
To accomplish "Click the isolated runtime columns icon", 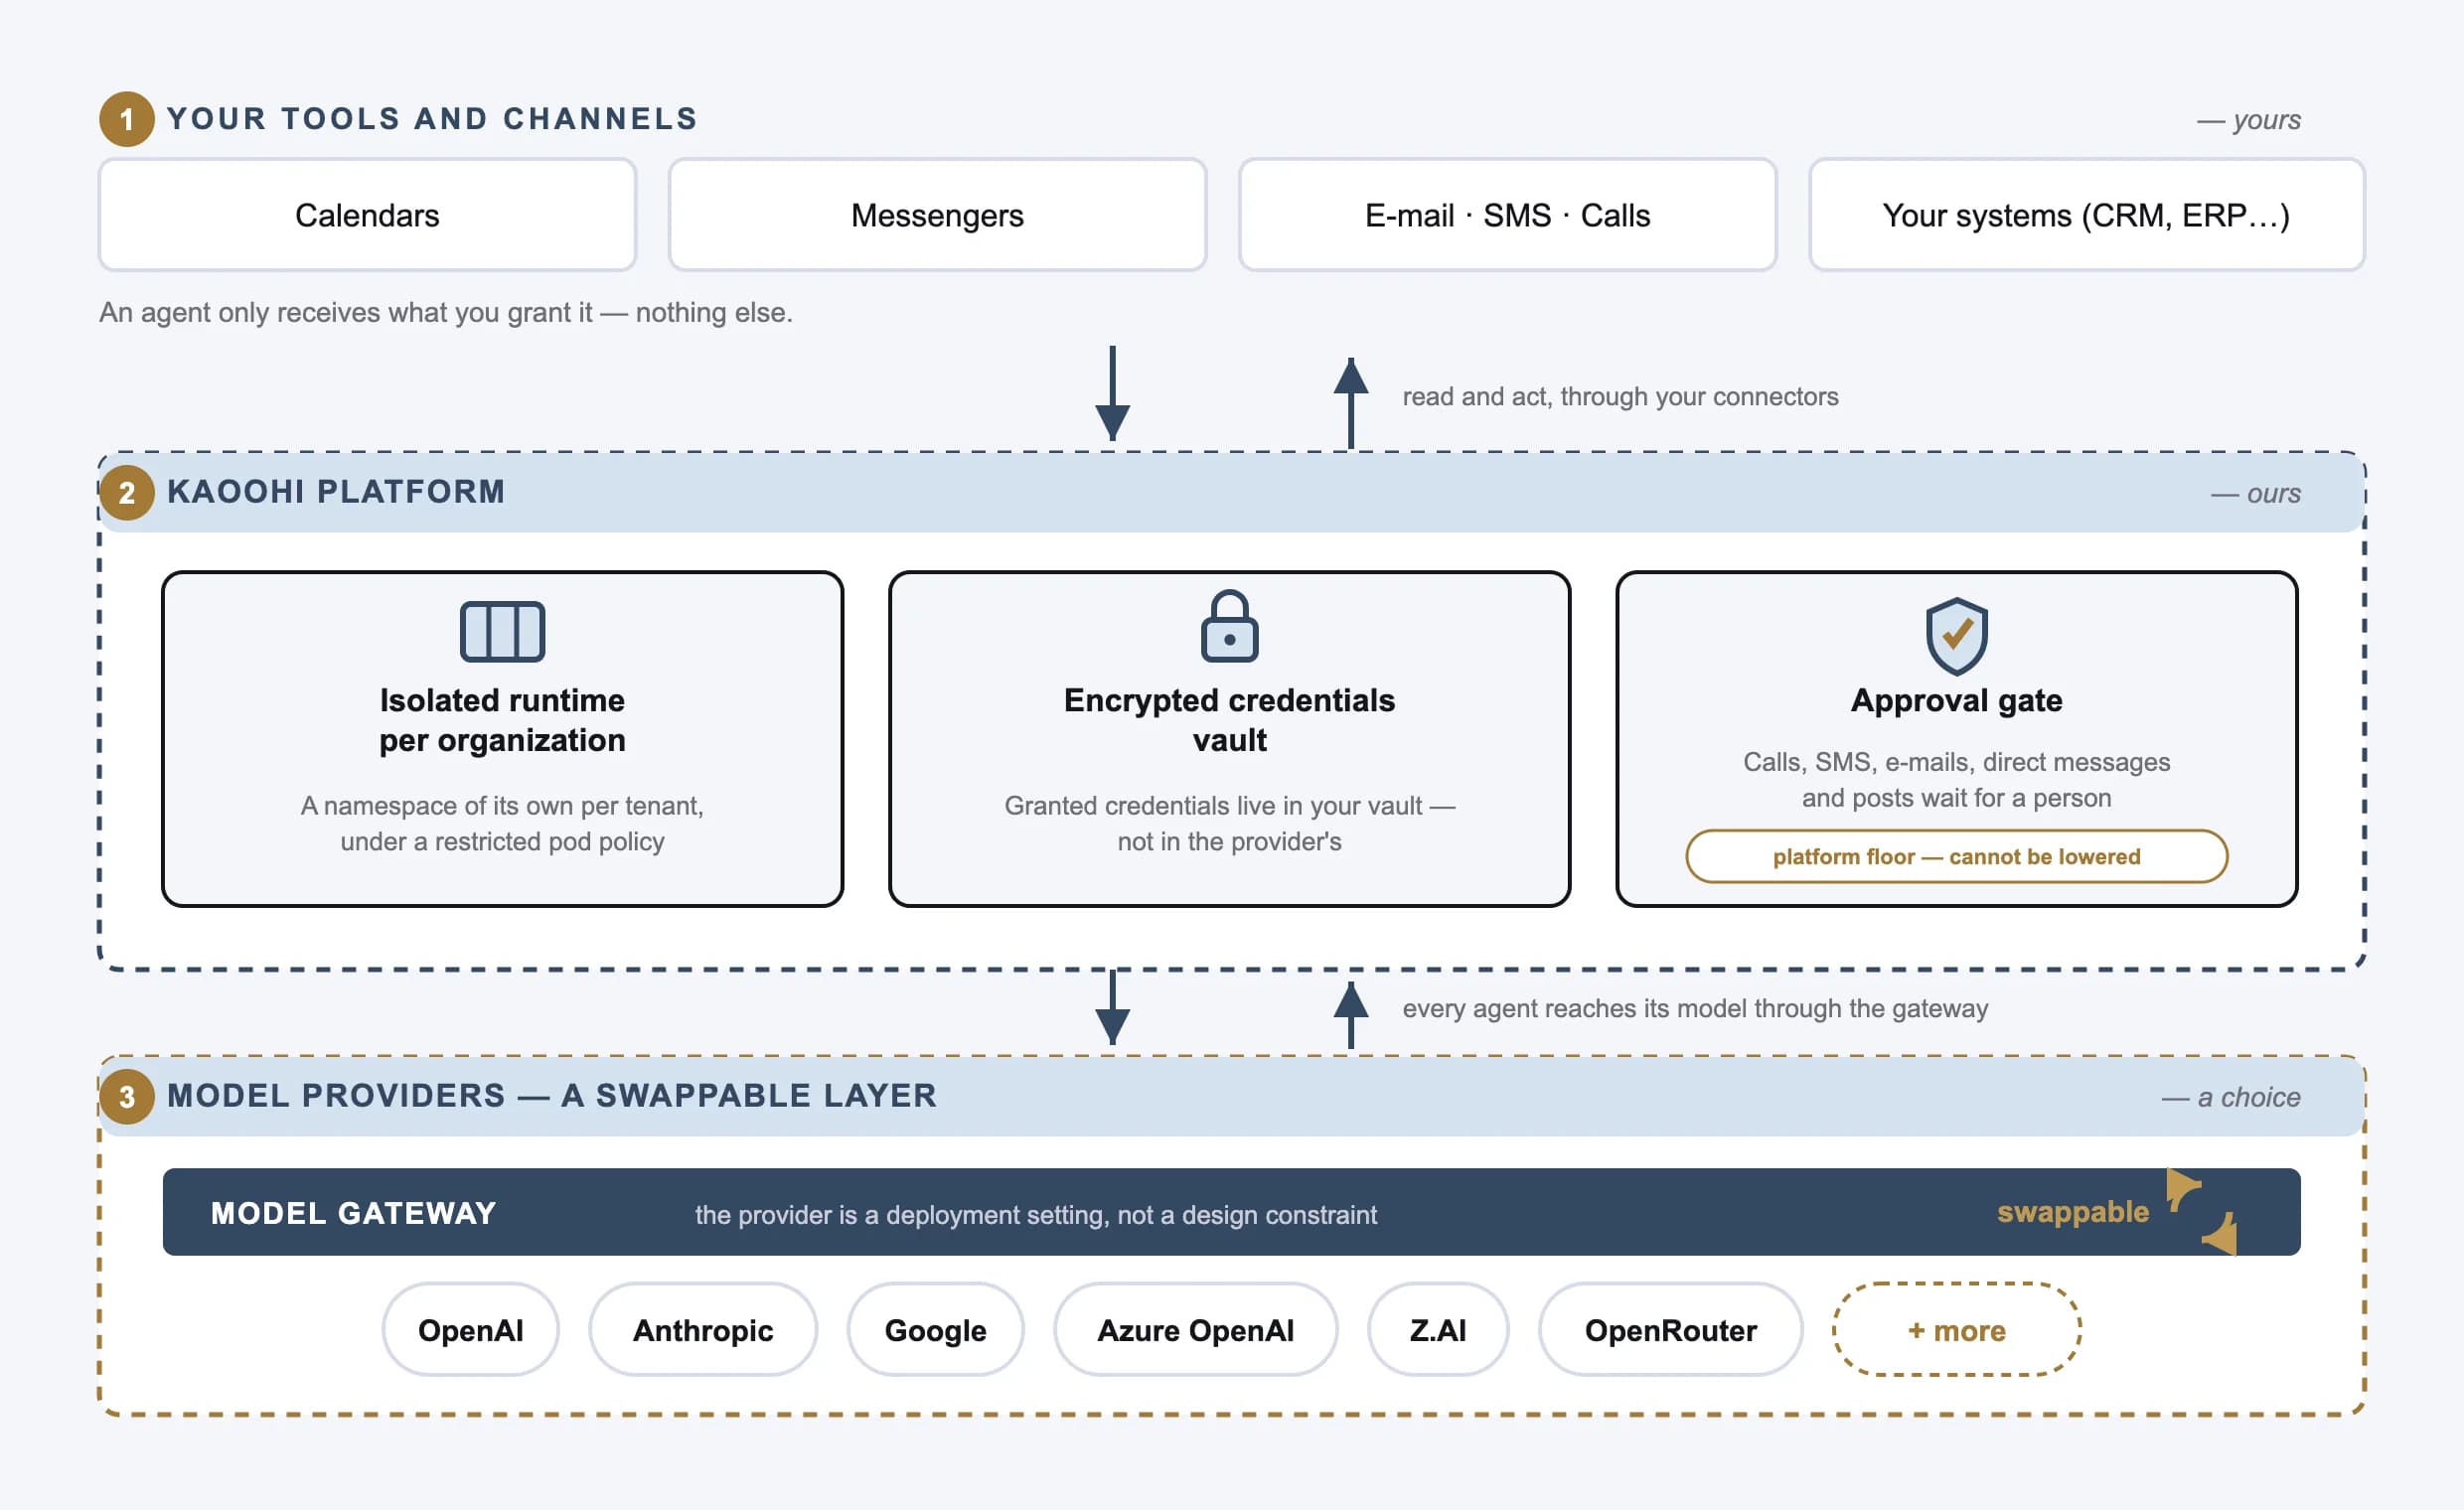I will [502, 631].
